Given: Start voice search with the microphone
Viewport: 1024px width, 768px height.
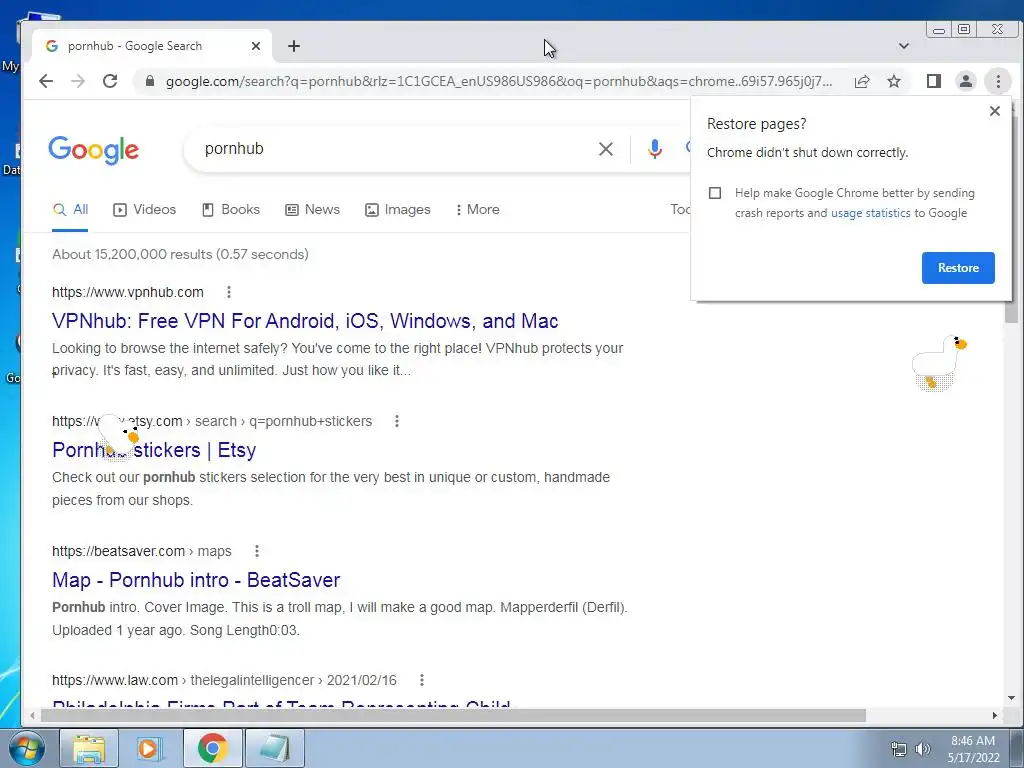Looking at the screenshot, I should coord(654,149).
